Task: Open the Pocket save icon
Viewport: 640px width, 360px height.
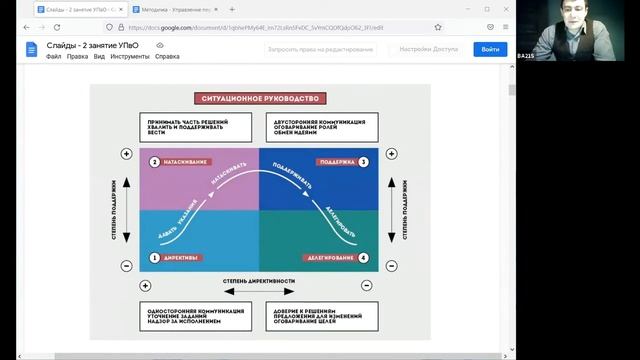Action: (490, 27)
